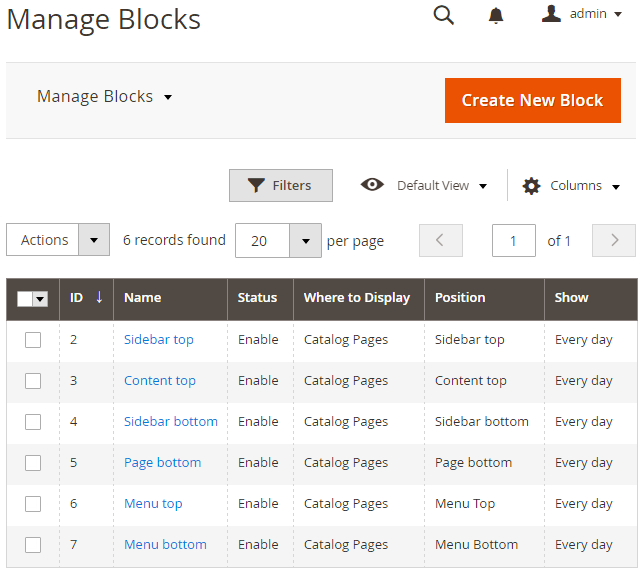Select the Page bottom row checkbox

33,463
